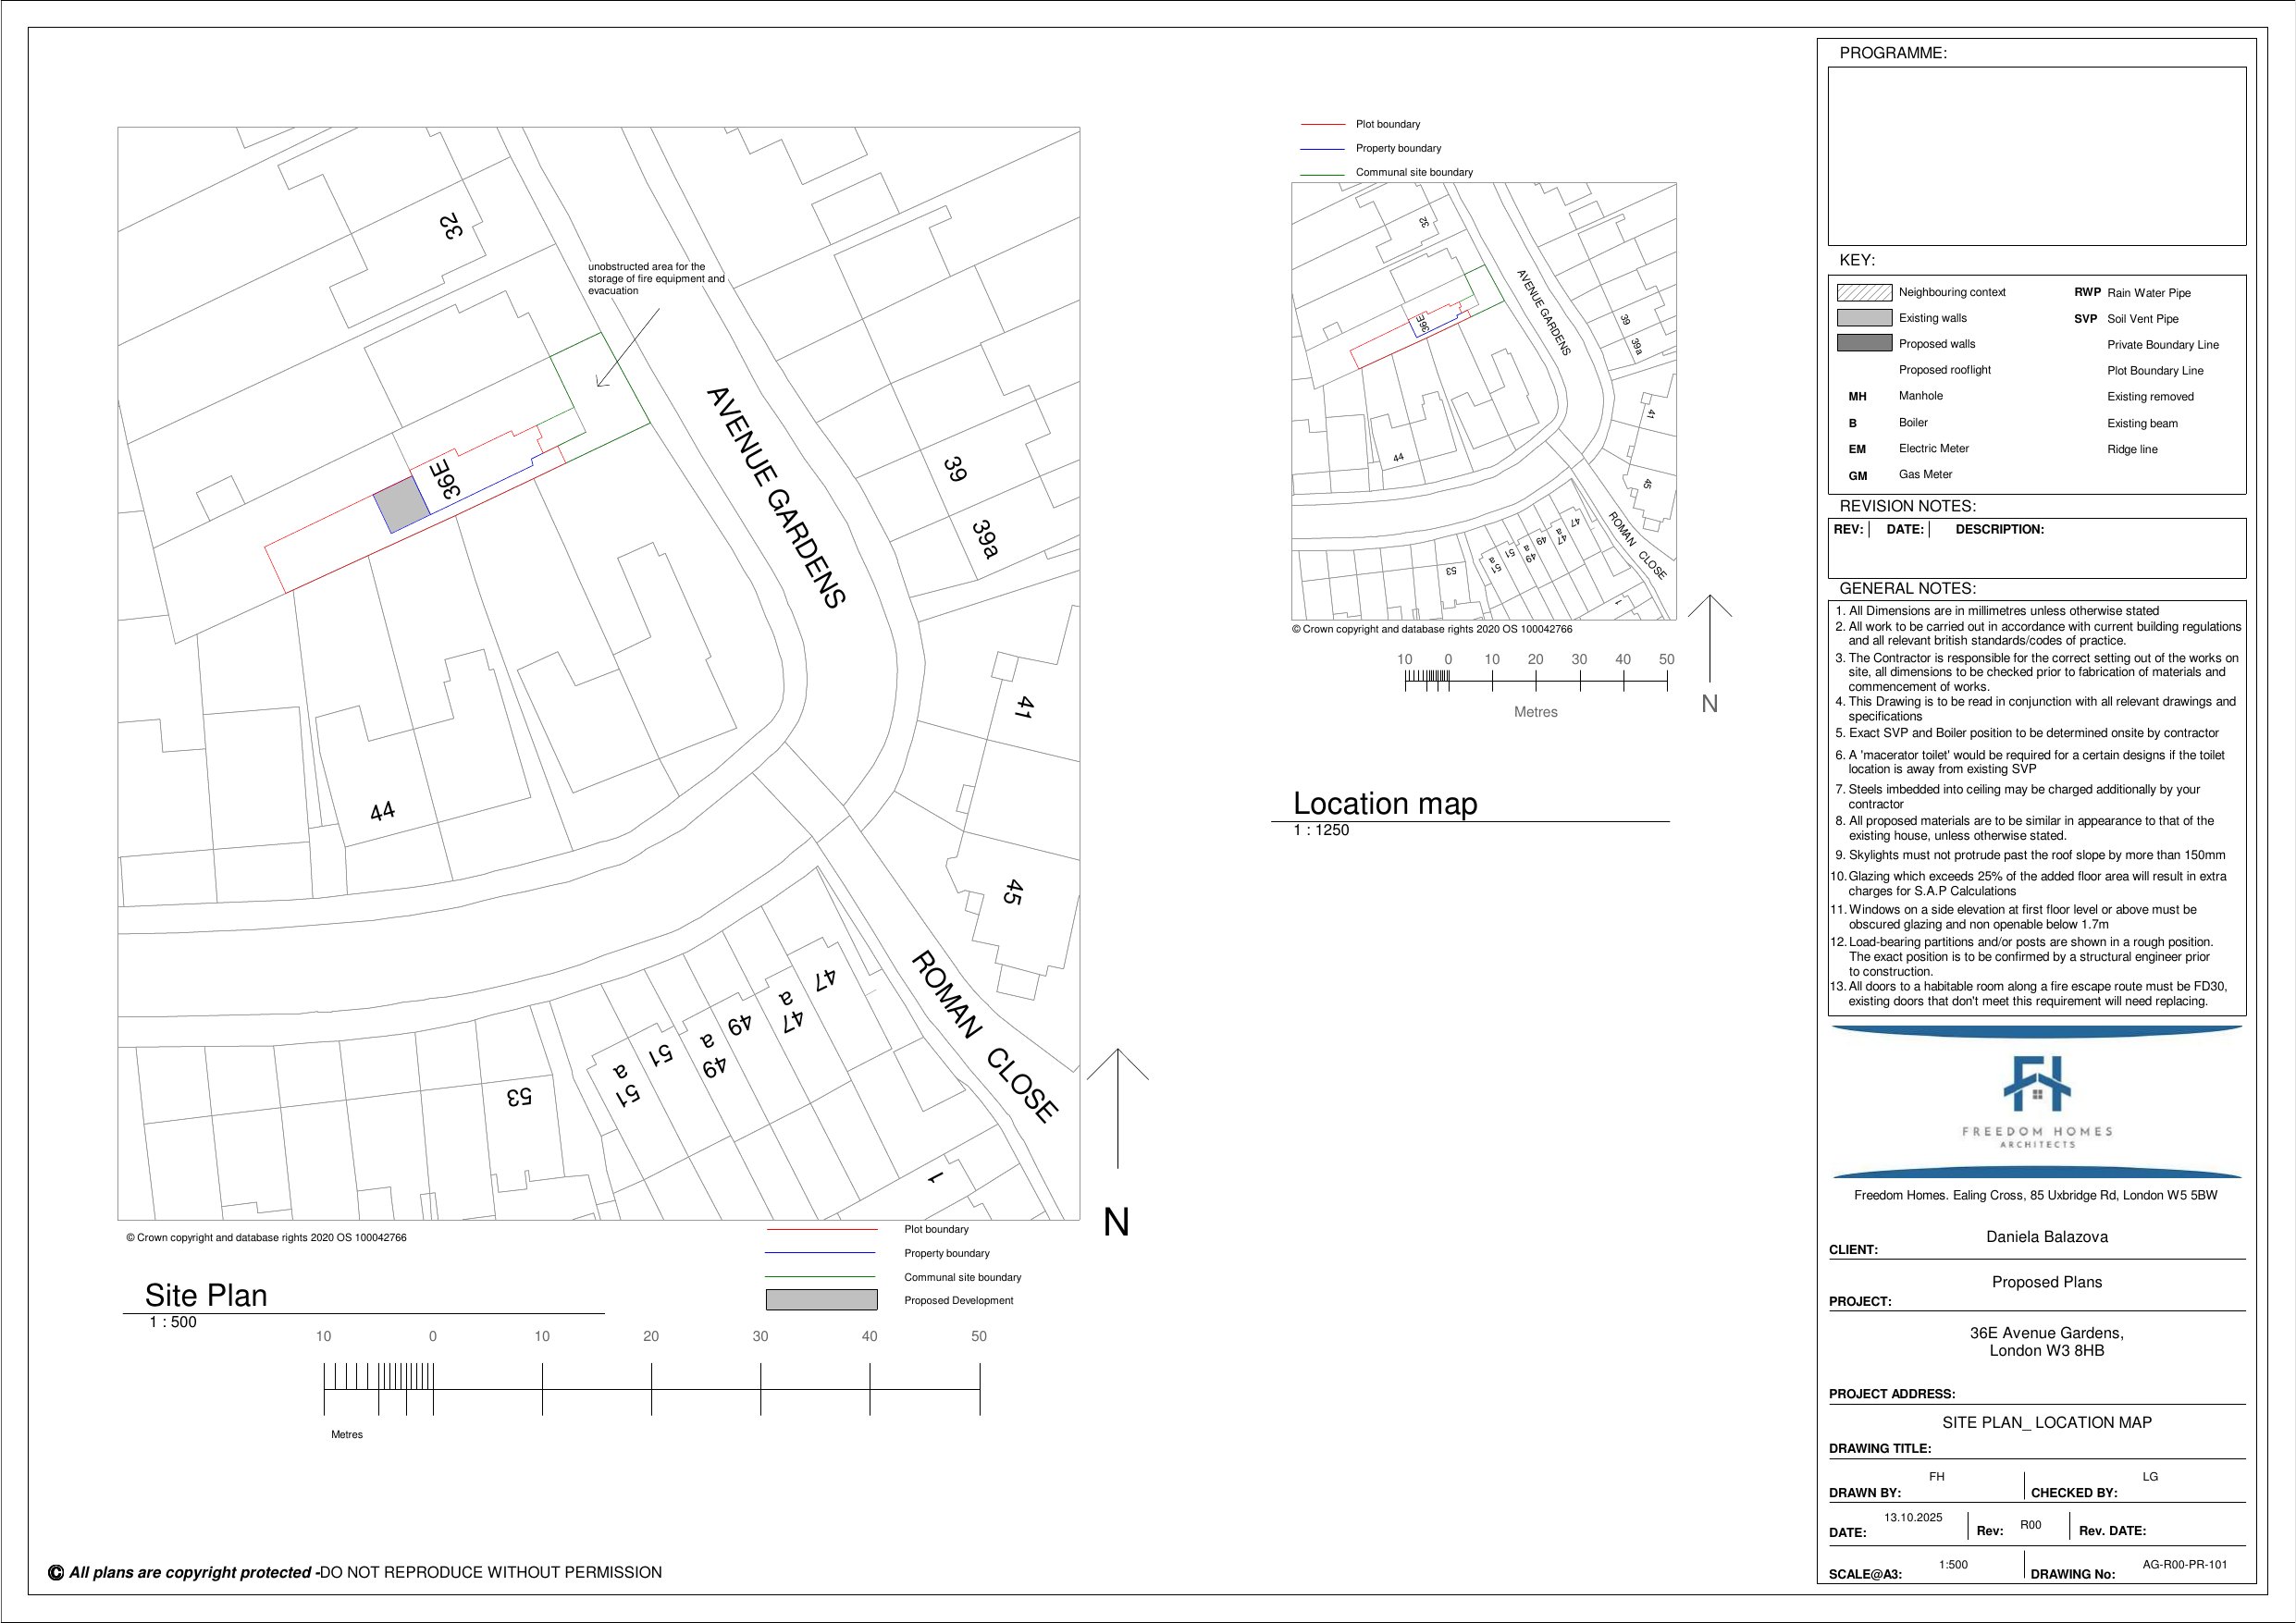
Task: Click the empty PROGRAMME box
Action: click(2036, 155)
